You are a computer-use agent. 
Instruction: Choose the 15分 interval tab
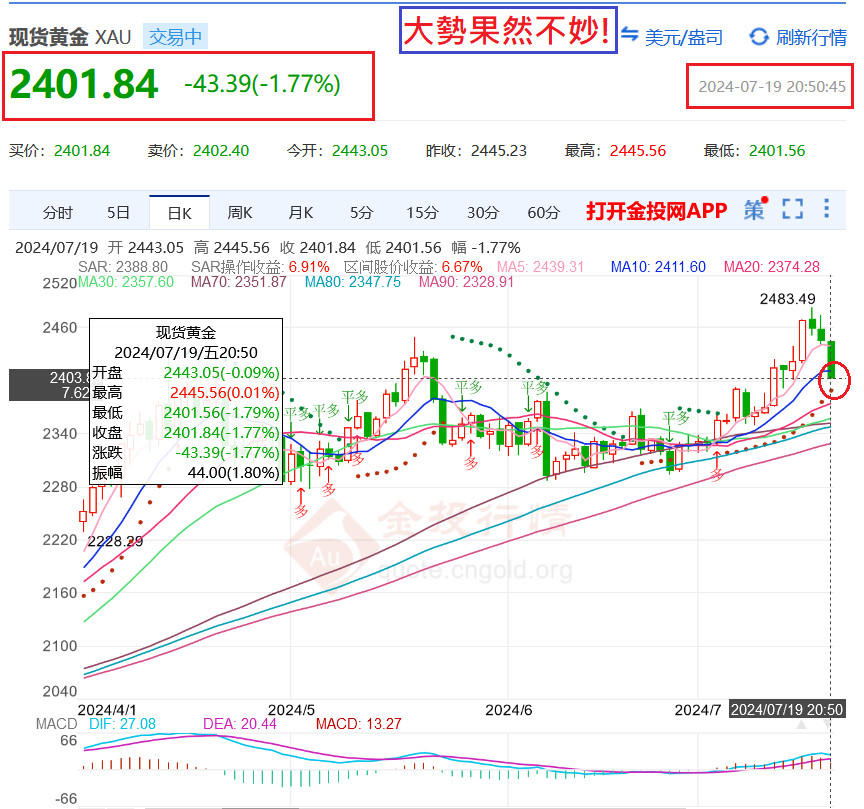(422, 212)
